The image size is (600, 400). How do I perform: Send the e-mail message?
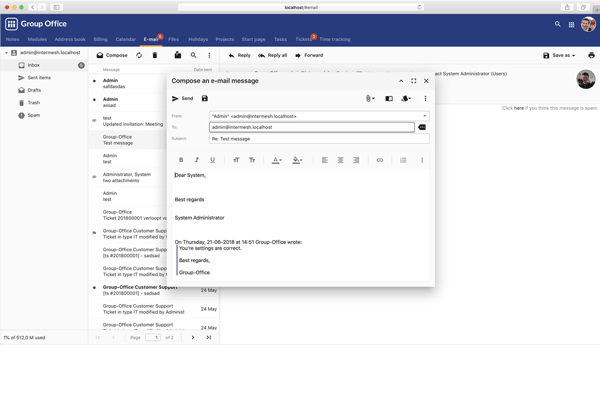183,99
